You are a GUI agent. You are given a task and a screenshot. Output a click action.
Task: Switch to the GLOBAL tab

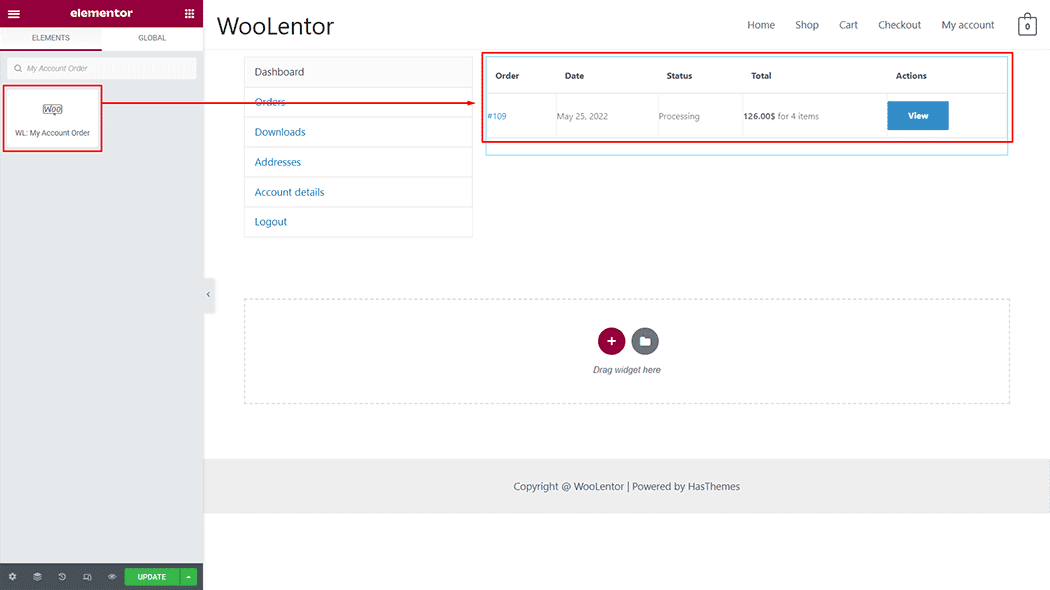152,38
